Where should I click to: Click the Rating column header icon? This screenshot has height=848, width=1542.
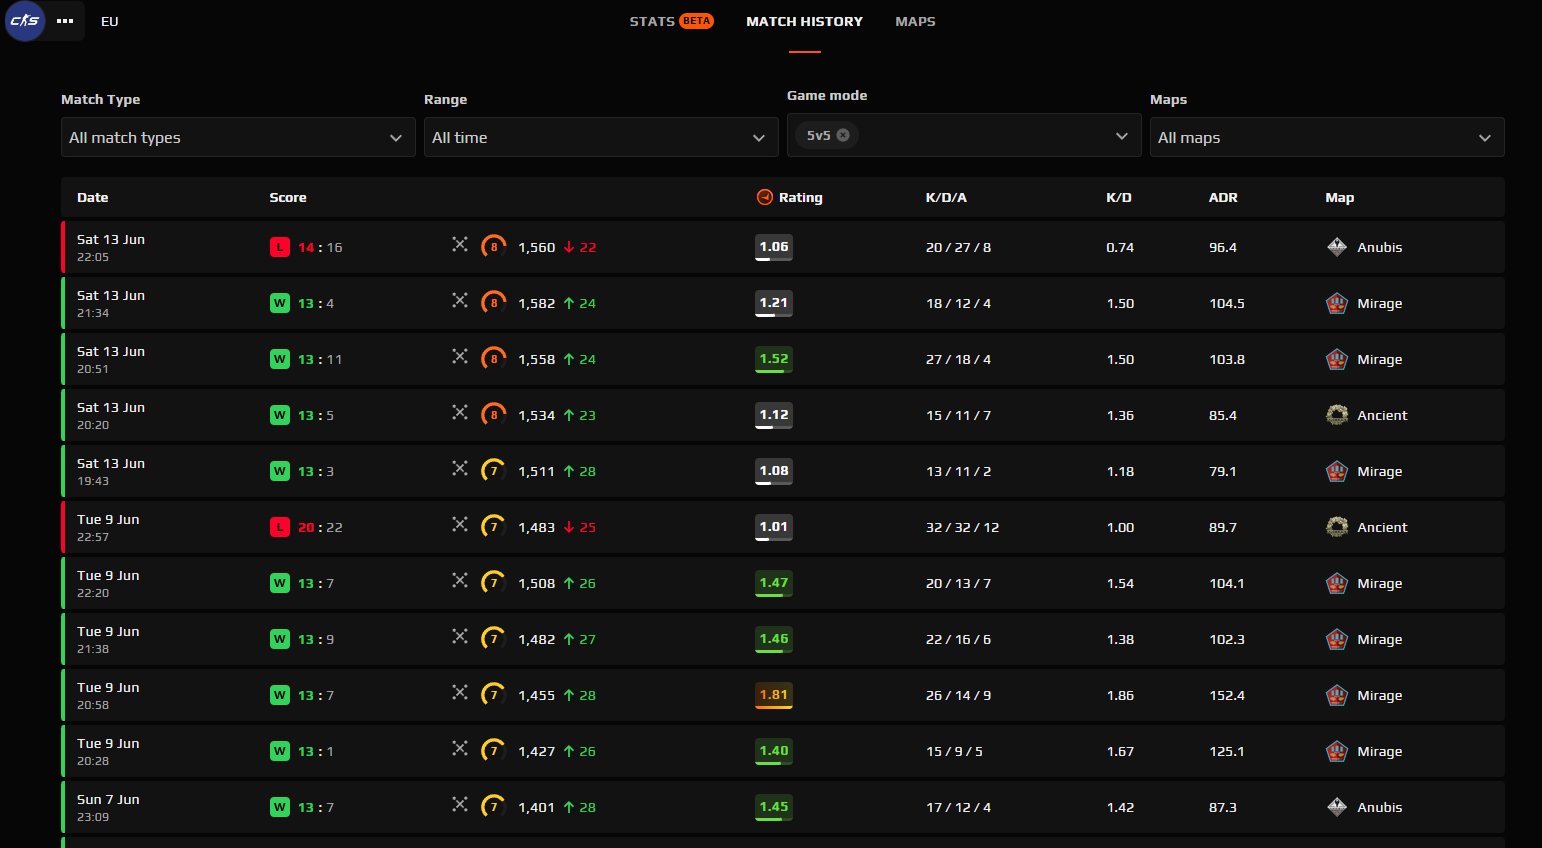pos(765,197)
